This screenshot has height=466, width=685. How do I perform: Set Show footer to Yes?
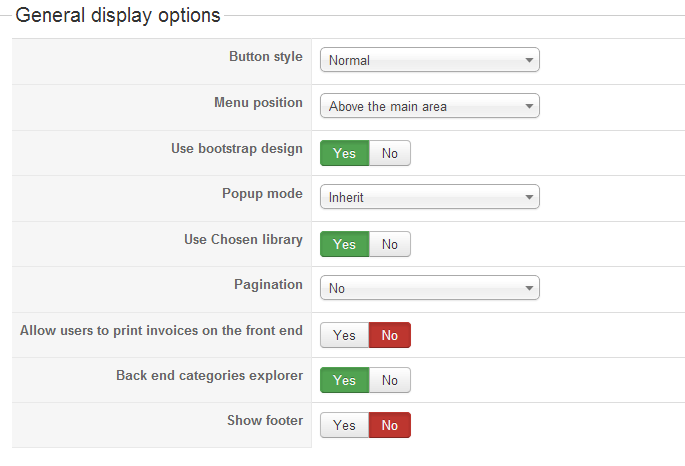344,425
